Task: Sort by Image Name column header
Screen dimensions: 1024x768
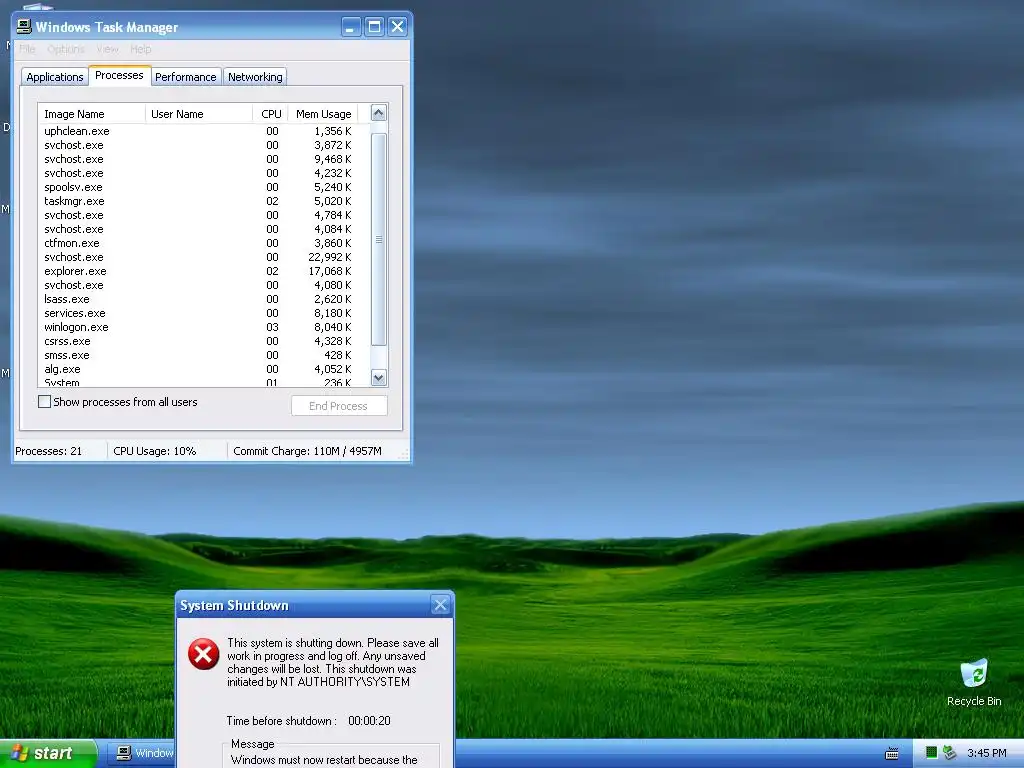Action: (91, 114)
